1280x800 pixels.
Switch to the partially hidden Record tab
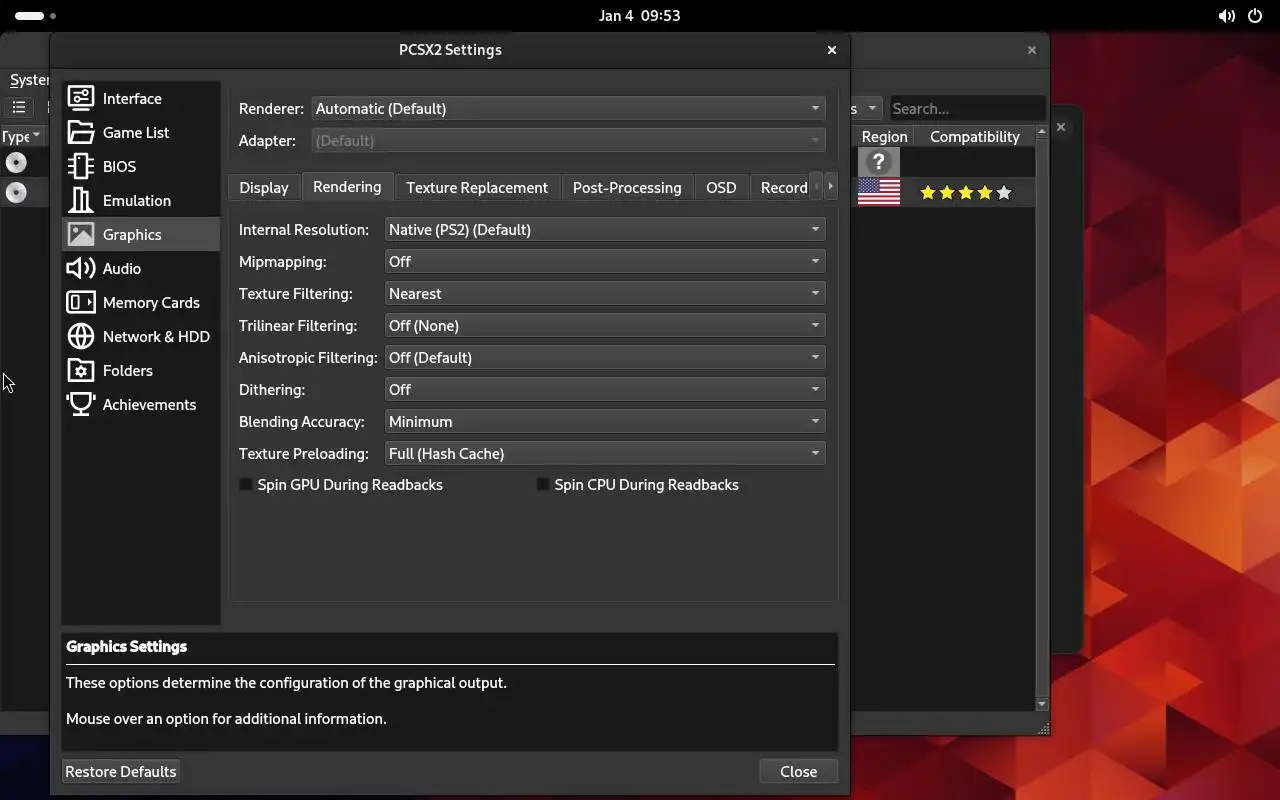(x=781, y=187)
